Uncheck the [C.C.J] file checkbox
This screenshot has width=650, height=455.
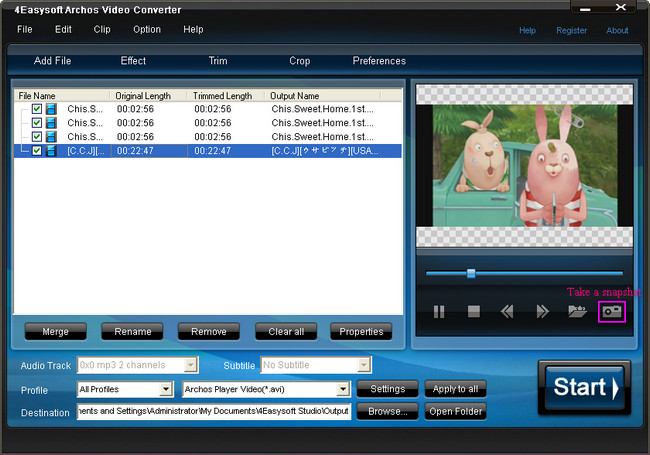(x=37, y=151)
